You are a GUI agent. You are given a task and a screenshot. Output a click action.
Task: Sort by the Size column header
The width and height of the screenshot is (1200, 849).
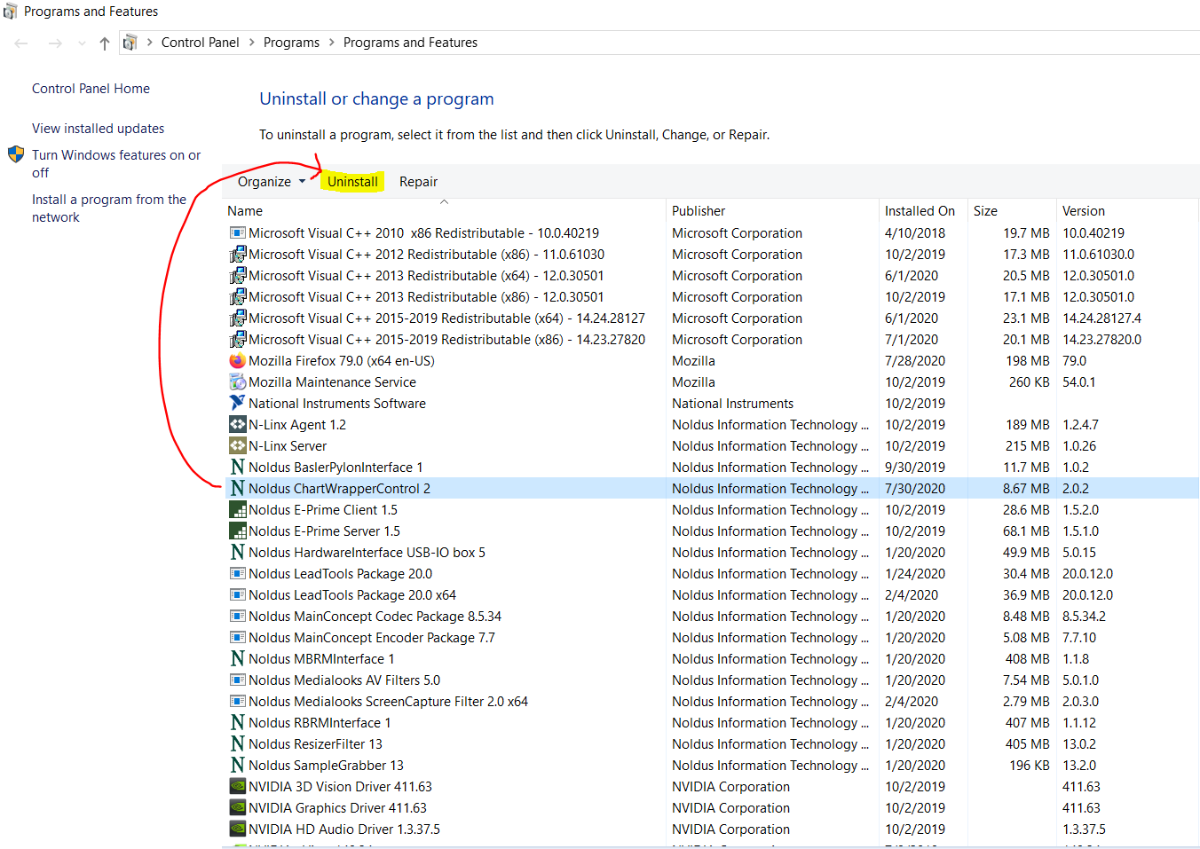point(1012,211)
